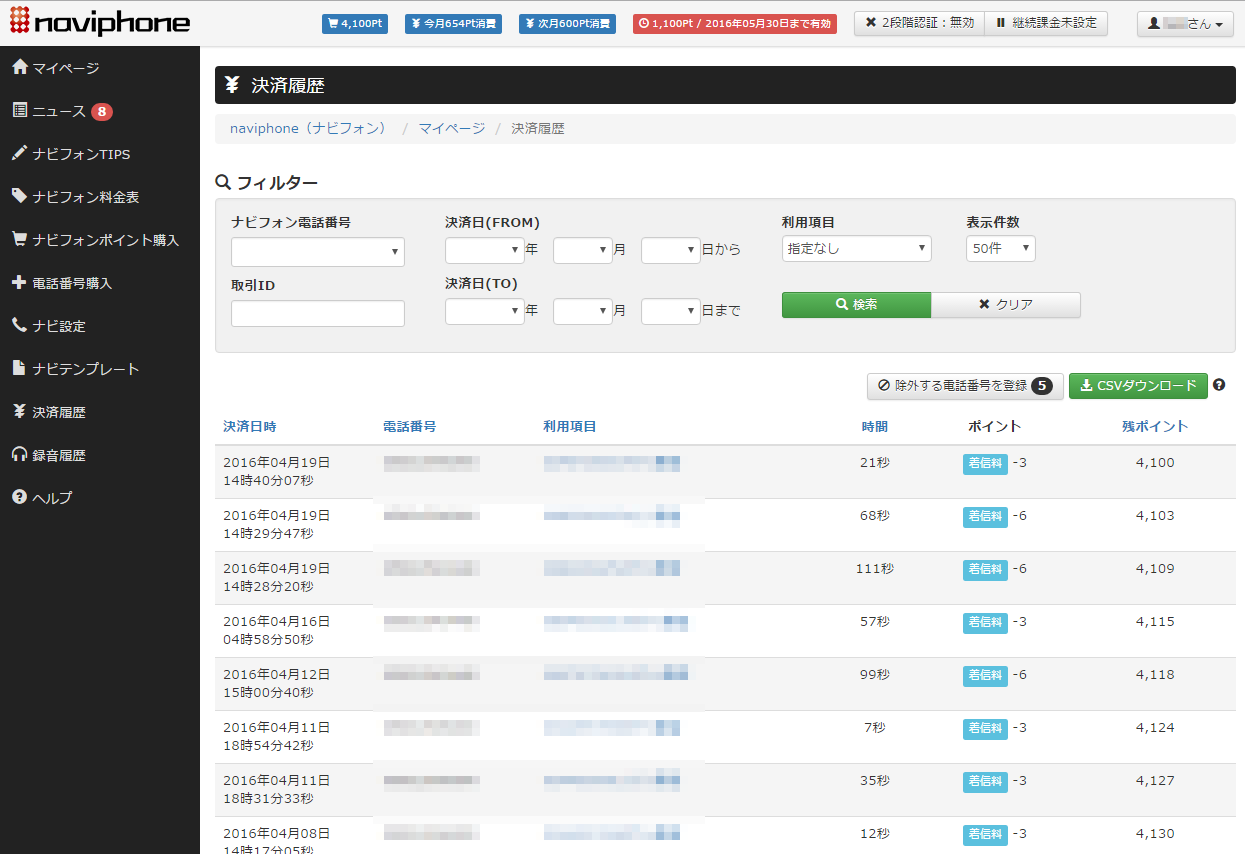Screen dimensions: 1245x854
Task: Click the 着信料 label in the 21秒 row
Action: coord(985,463)
